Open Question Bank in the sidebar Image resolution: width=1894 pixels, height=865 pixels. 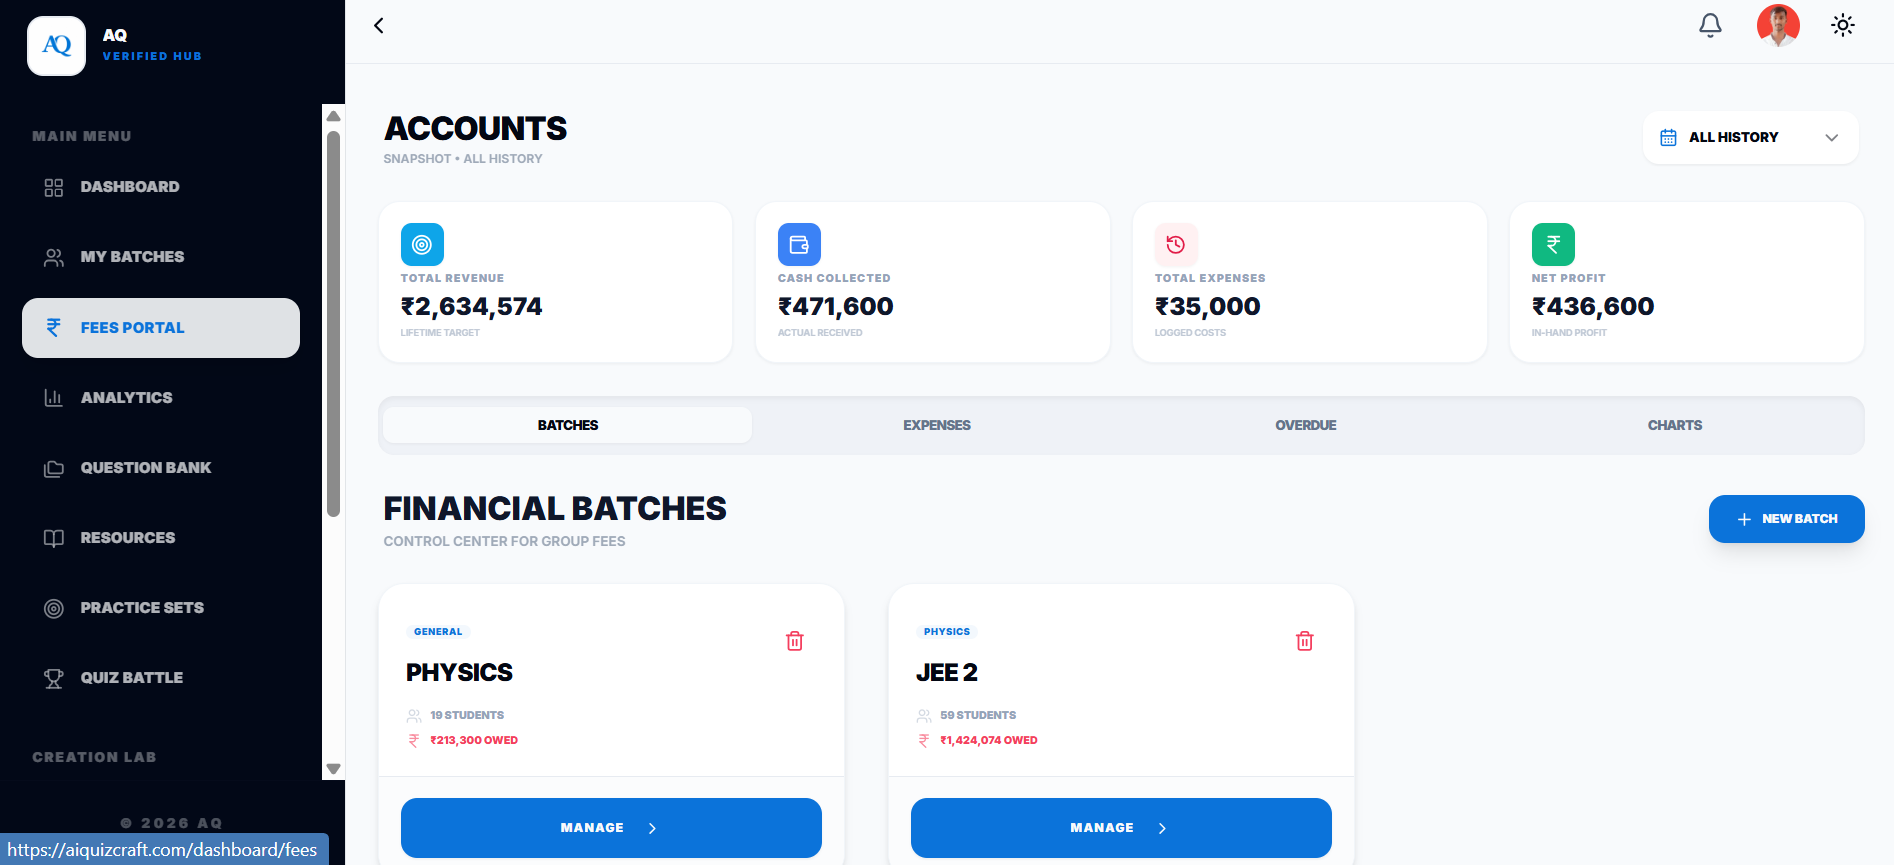[161, 468]
